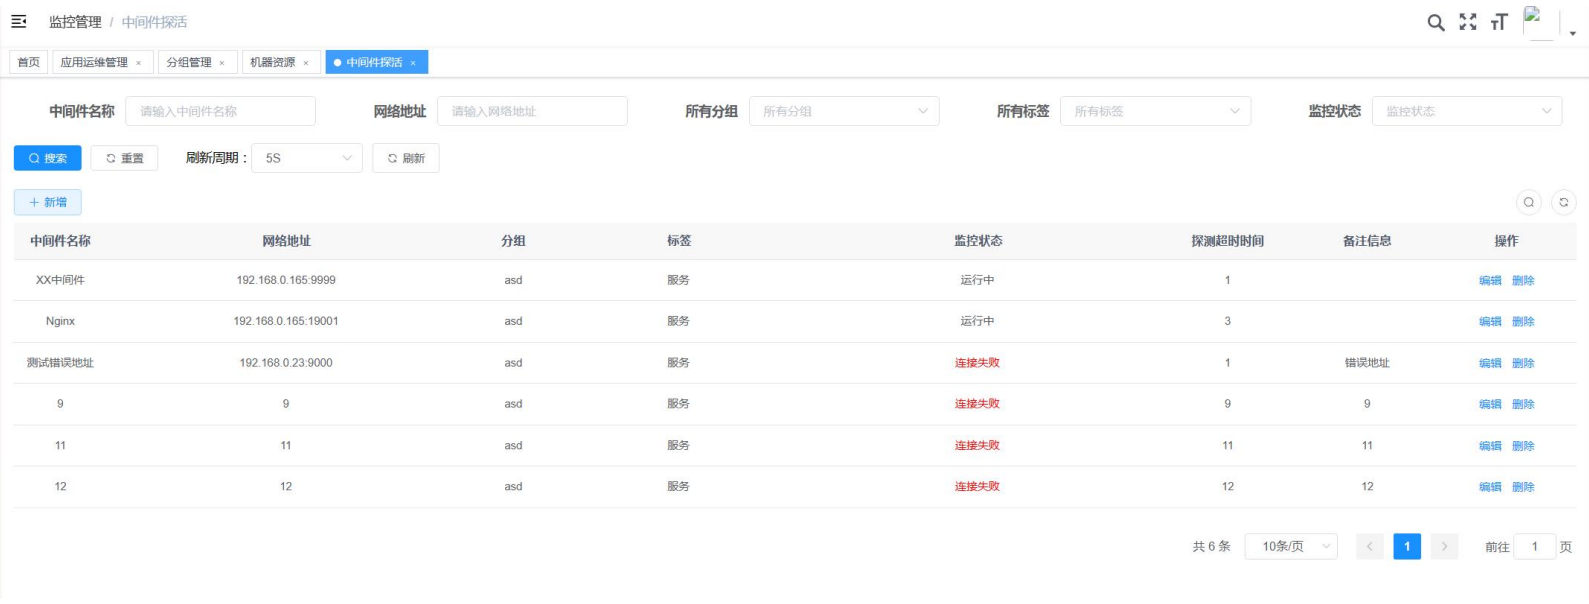1589x604 pixels.
Task: Toggle fullscreen mode icon
Action: point(1467,22)
